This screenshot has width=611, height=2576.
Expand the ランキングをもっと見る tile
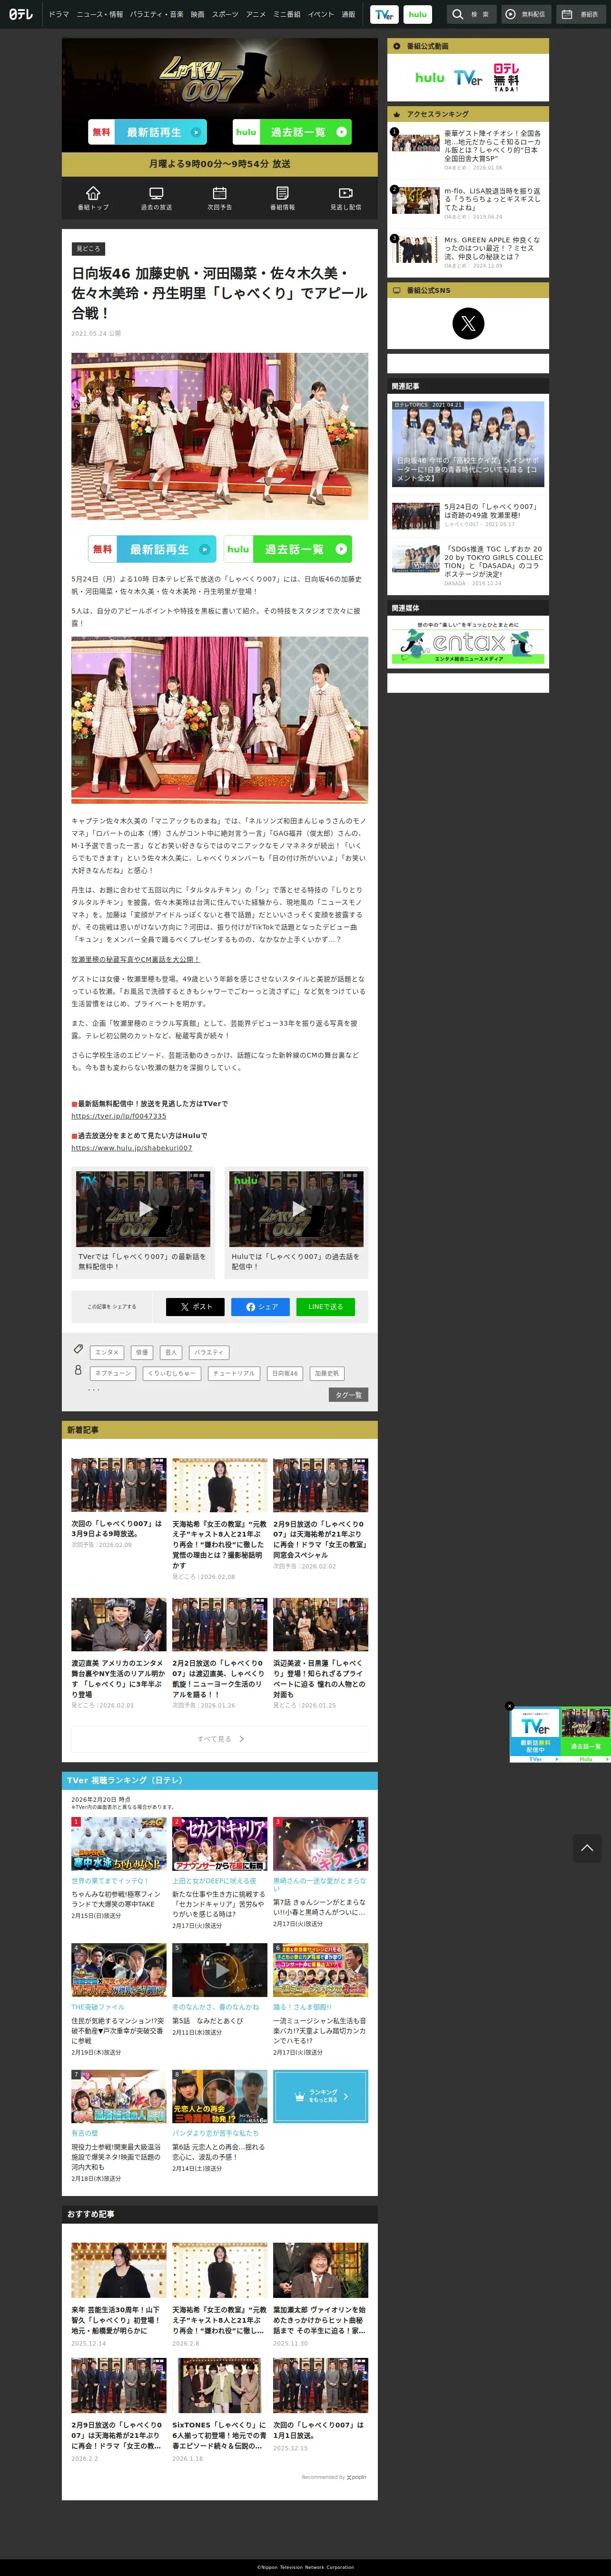click(x=320, y=2096)
